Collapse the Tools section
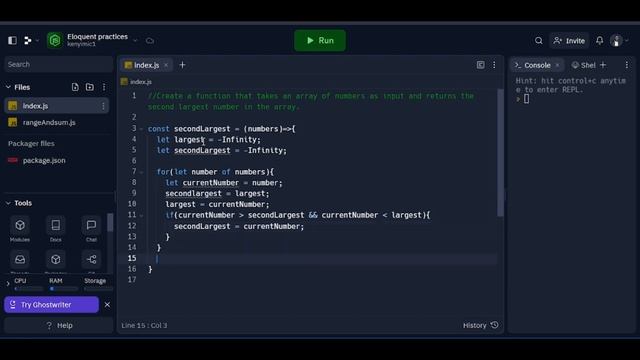Viewport: 640px width, 360px height. (x=8, y=203)
